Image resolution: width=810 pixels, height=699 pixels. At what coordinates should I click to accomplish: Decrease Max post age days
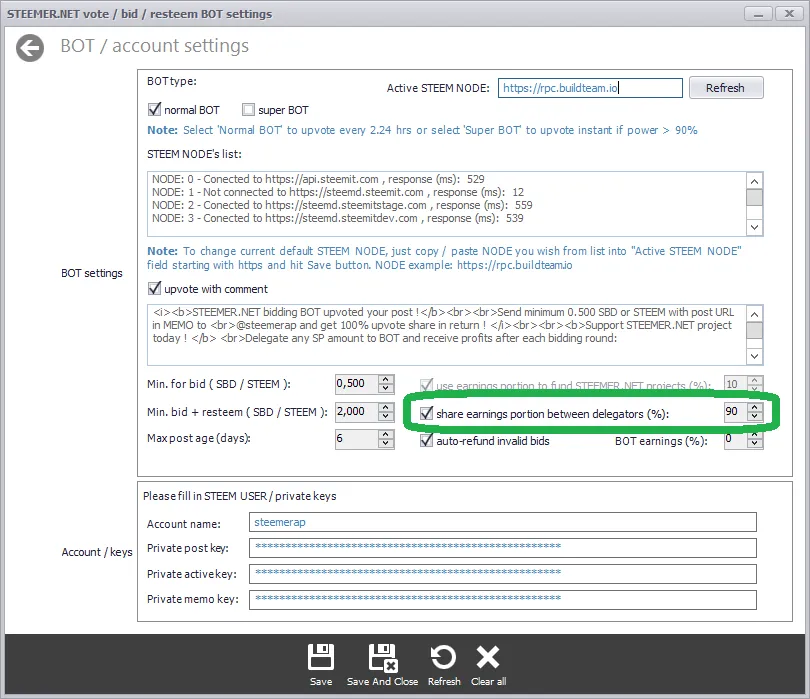click(386, 444)
